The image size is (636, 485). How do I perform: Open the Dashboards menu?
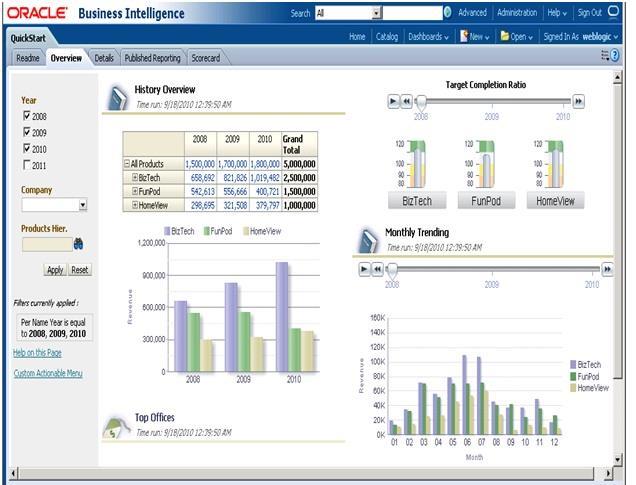click(x=428, y=36)
